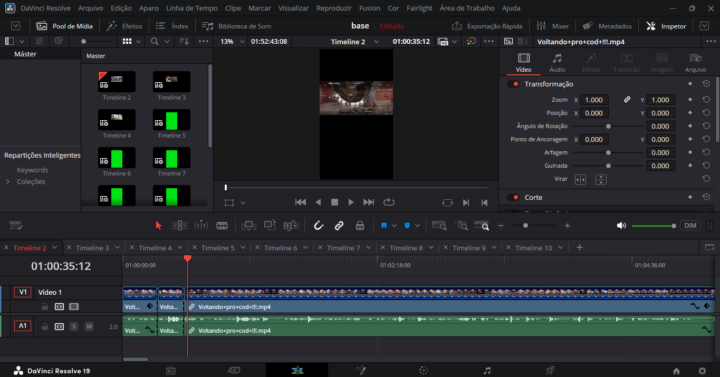
Task: Toggle loop playback in viewer
Action: coord(389,202)
